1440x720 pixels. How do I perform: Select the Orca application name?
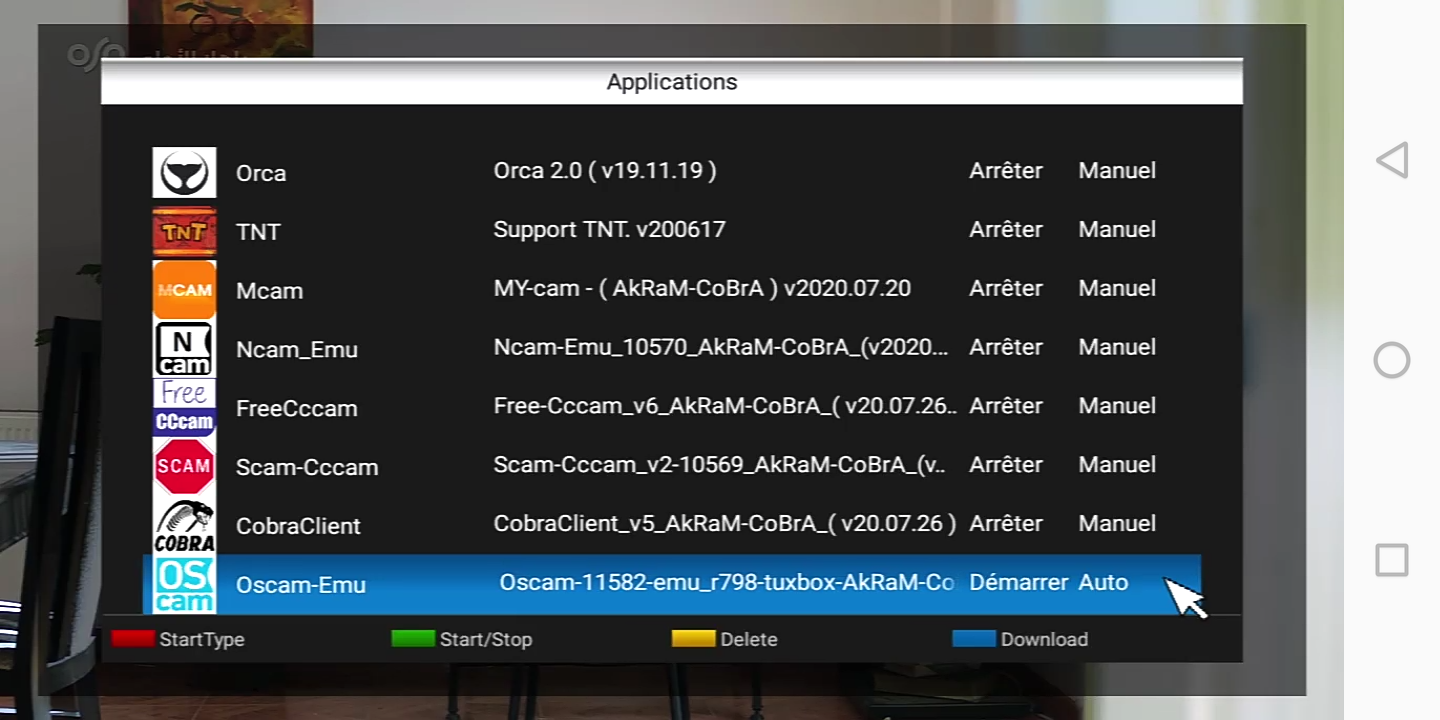(x=261, y=174)
